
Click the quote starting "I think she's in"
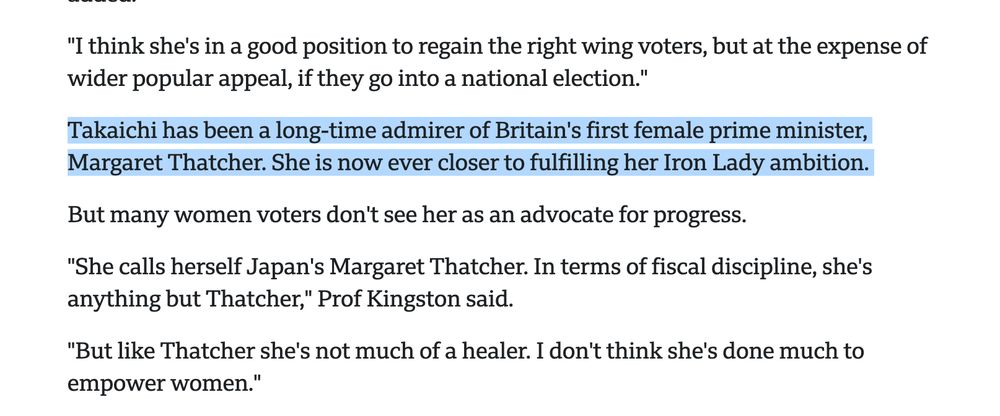[x=497, y=63]
